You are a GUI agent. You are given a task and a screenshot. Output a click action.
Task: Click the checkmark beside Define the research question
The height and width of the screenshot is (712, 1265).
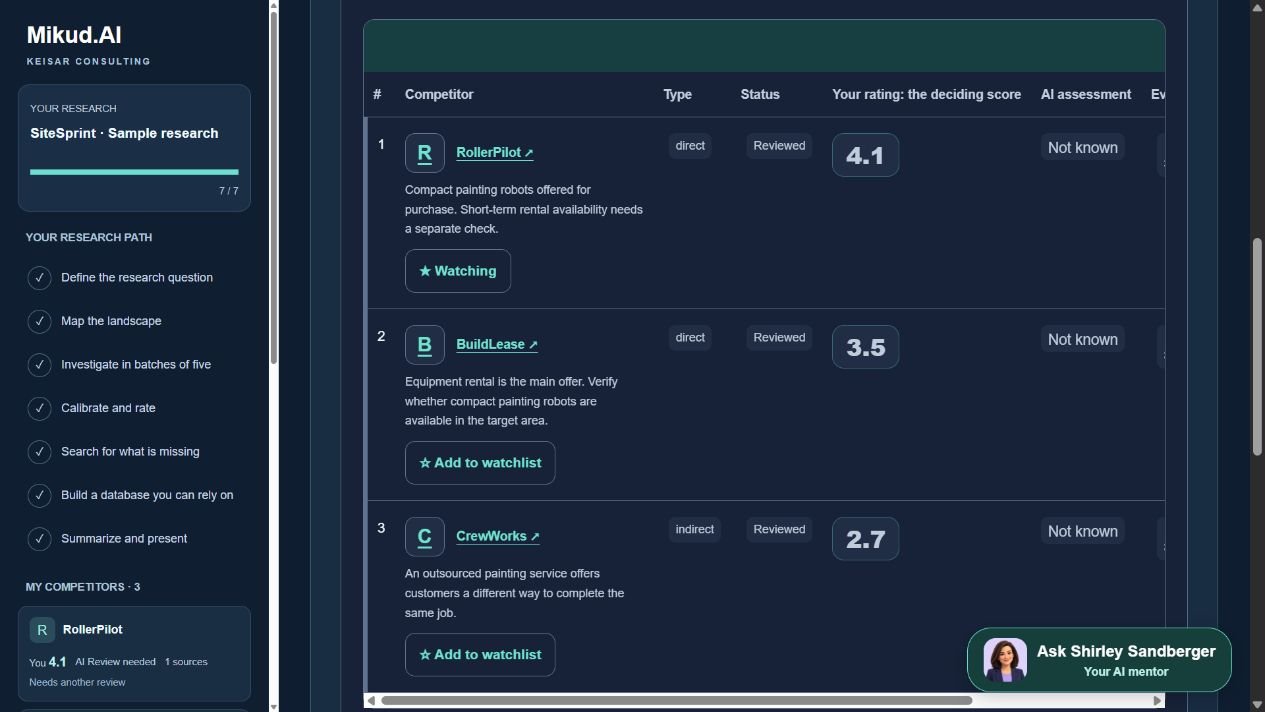39,278
